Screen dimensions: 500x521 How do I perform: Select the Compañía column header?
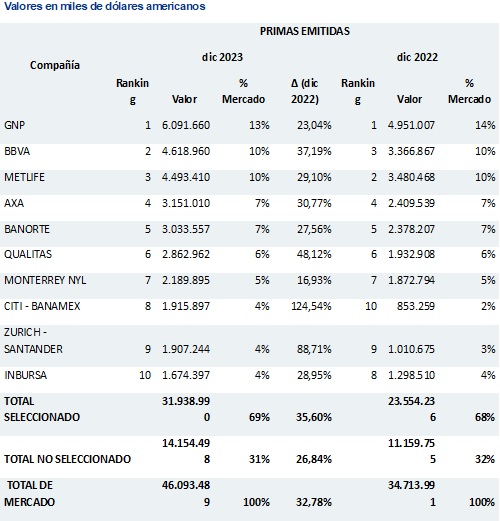pyautogui.click(x=55, y=65)
